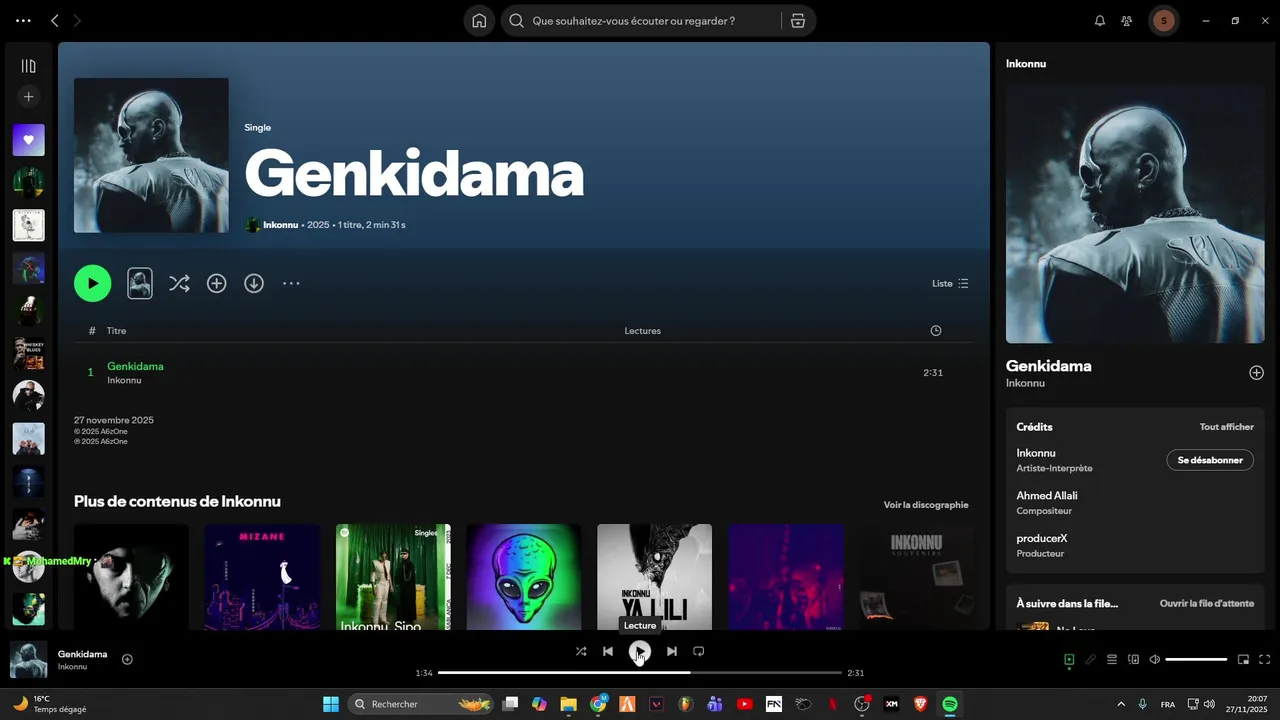Click the producerX credit
The image size is (1280, 720).
(1042, 538)
